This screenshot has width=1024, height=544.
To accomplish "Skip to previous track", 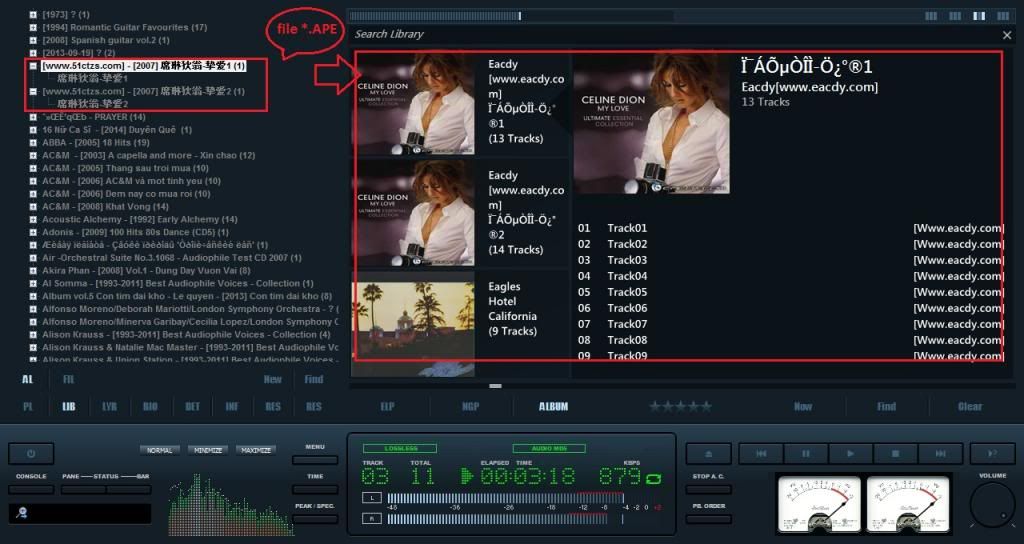I will (761, 453).
